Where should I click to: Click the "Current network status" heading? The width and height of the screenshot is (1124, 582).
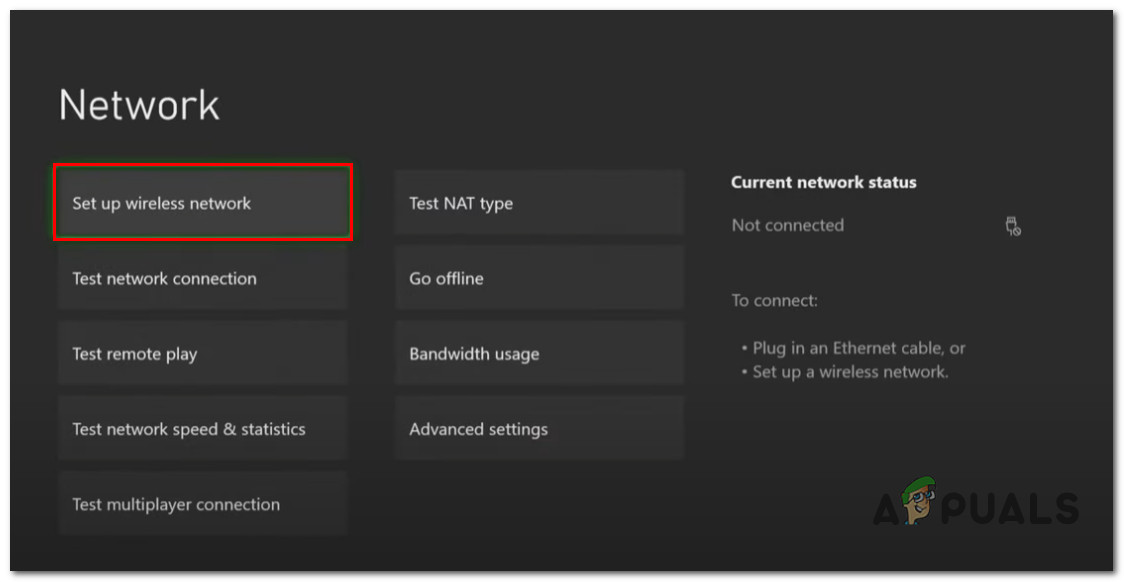[x=823, y=182]
